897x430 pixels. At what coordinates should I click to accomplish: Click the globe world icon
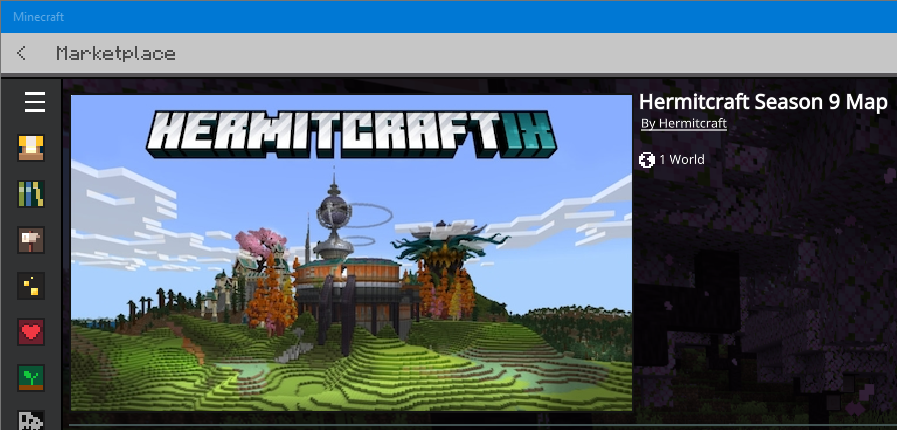click(x=646, y=160)
